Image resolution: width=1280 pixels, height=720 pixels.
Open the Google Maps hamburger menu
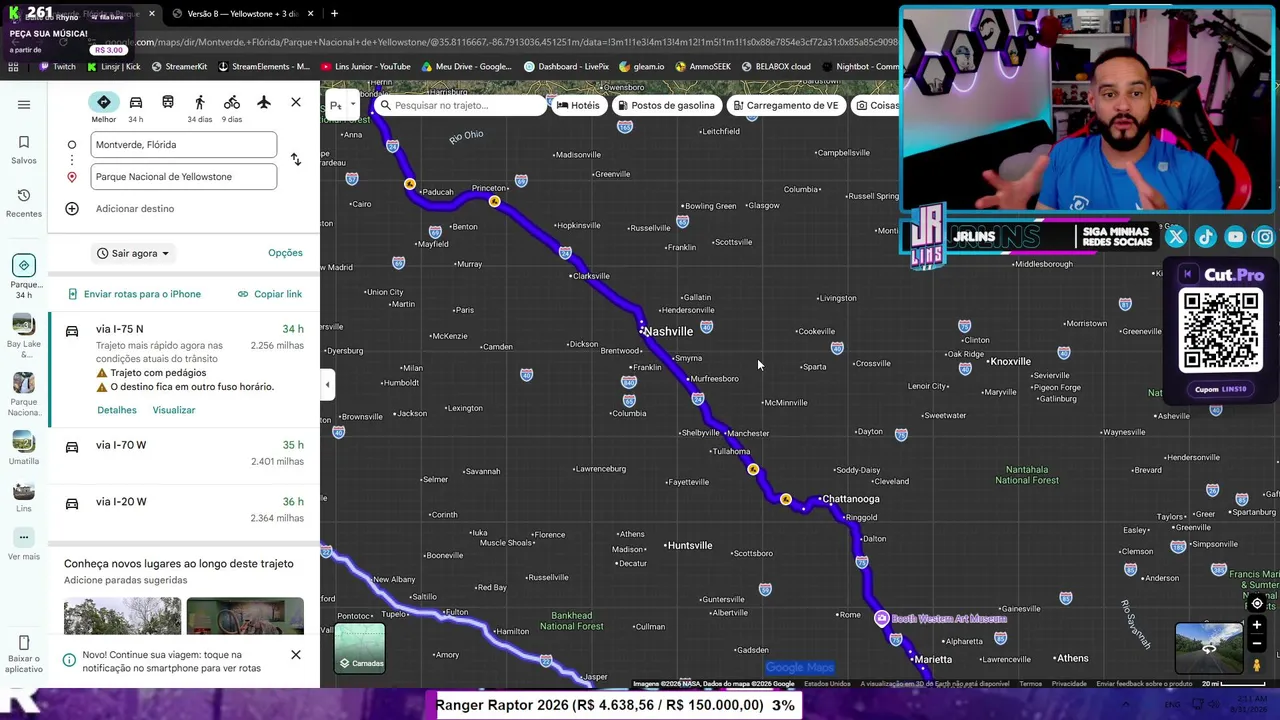[24, 104]
